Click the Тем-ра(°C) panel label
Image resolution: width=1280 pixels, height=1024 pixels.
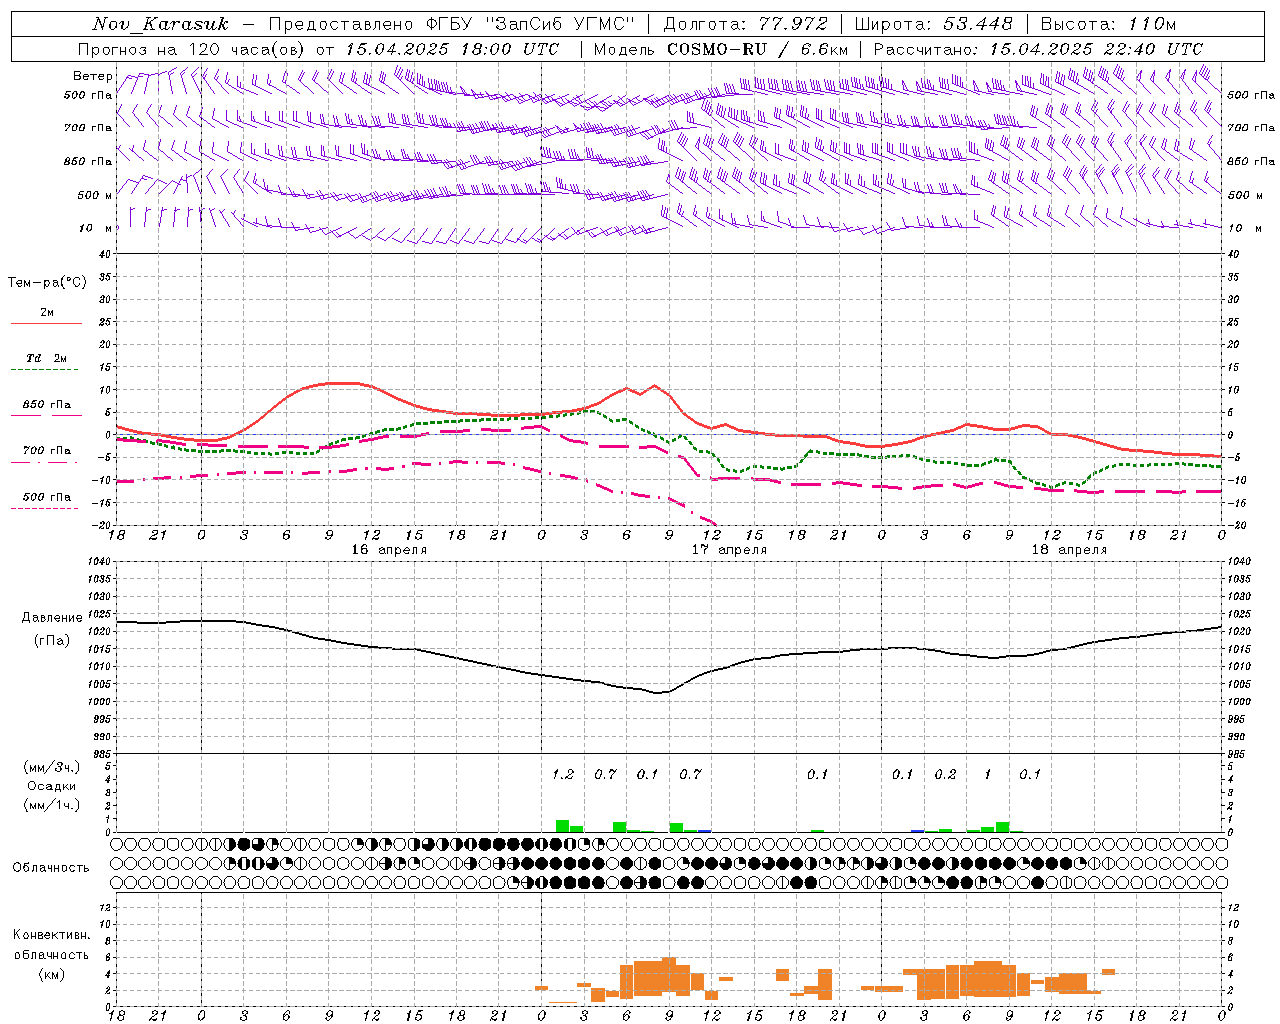(x=47, y=283)
